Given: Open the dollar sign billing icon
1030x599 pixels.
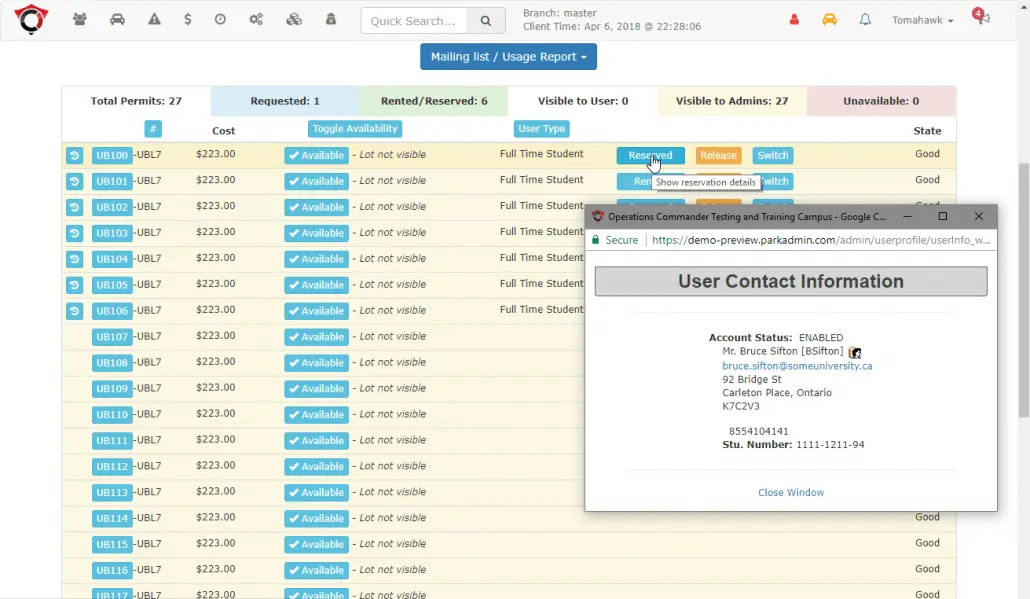Looking at the screenshot, I should 188,18.
